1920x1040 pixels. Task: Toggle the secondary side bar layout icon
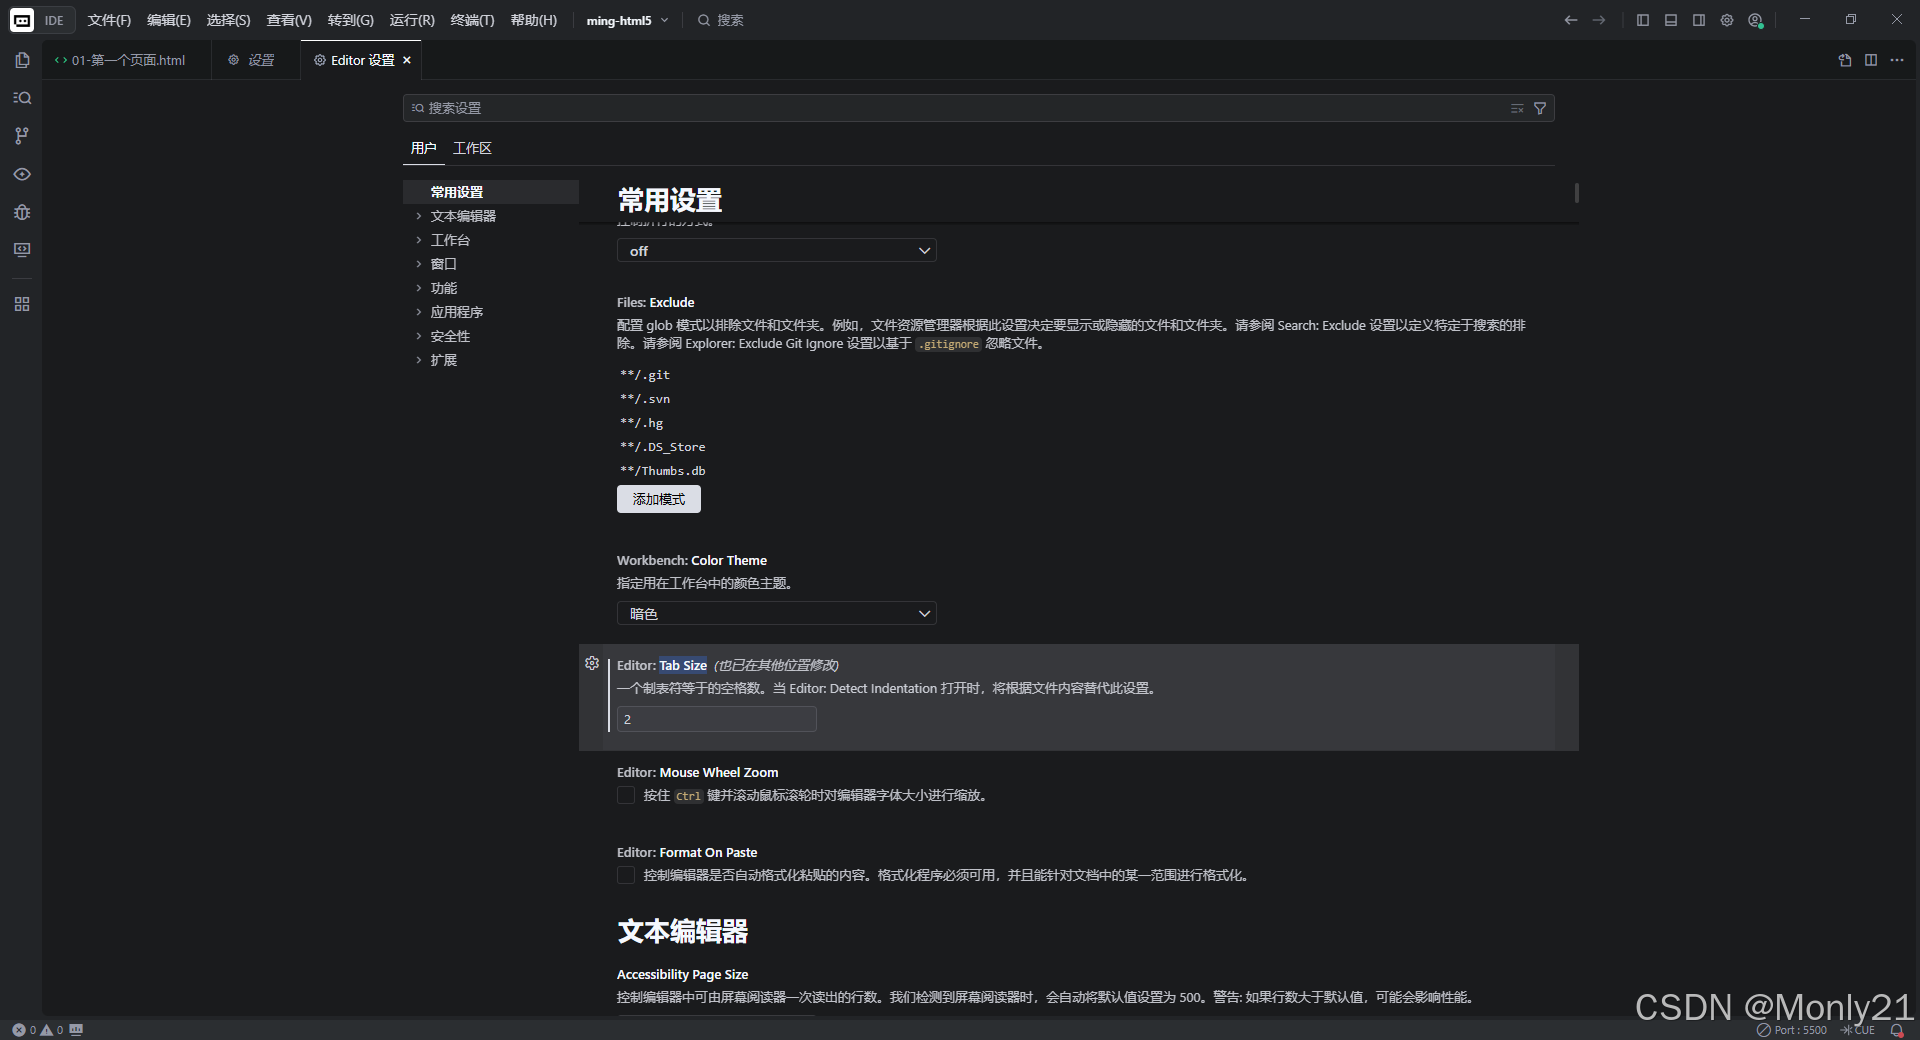(1699, 20)
